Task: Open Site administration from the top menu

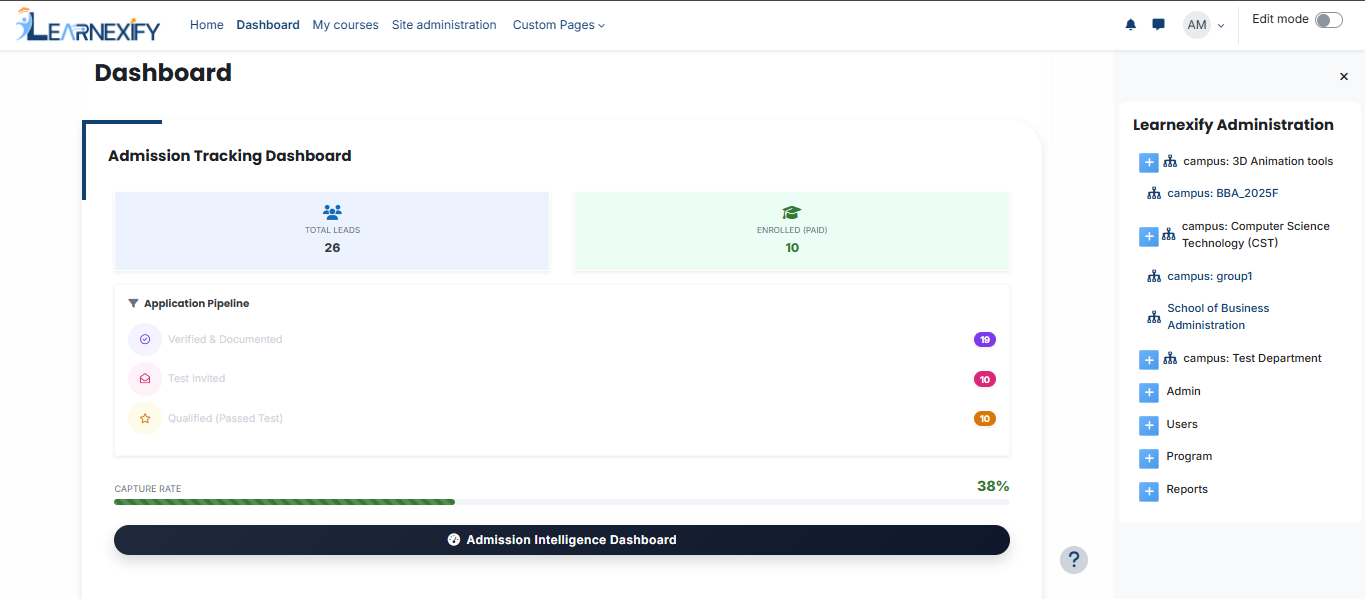Action: [x=444, y=25]
